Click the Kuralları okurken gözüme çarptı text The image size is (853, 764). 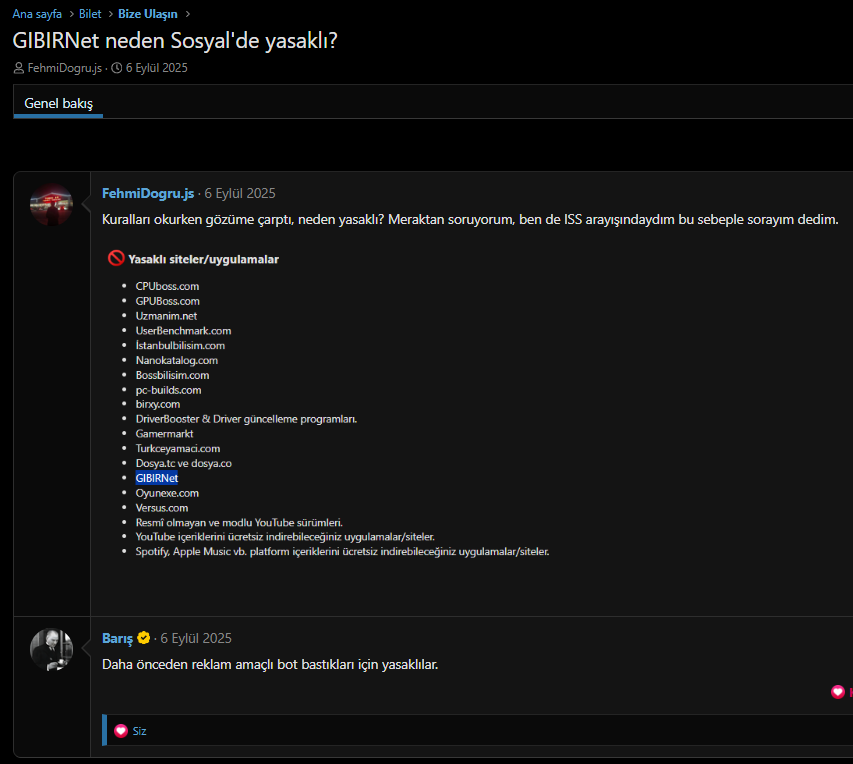coord(470,219)
